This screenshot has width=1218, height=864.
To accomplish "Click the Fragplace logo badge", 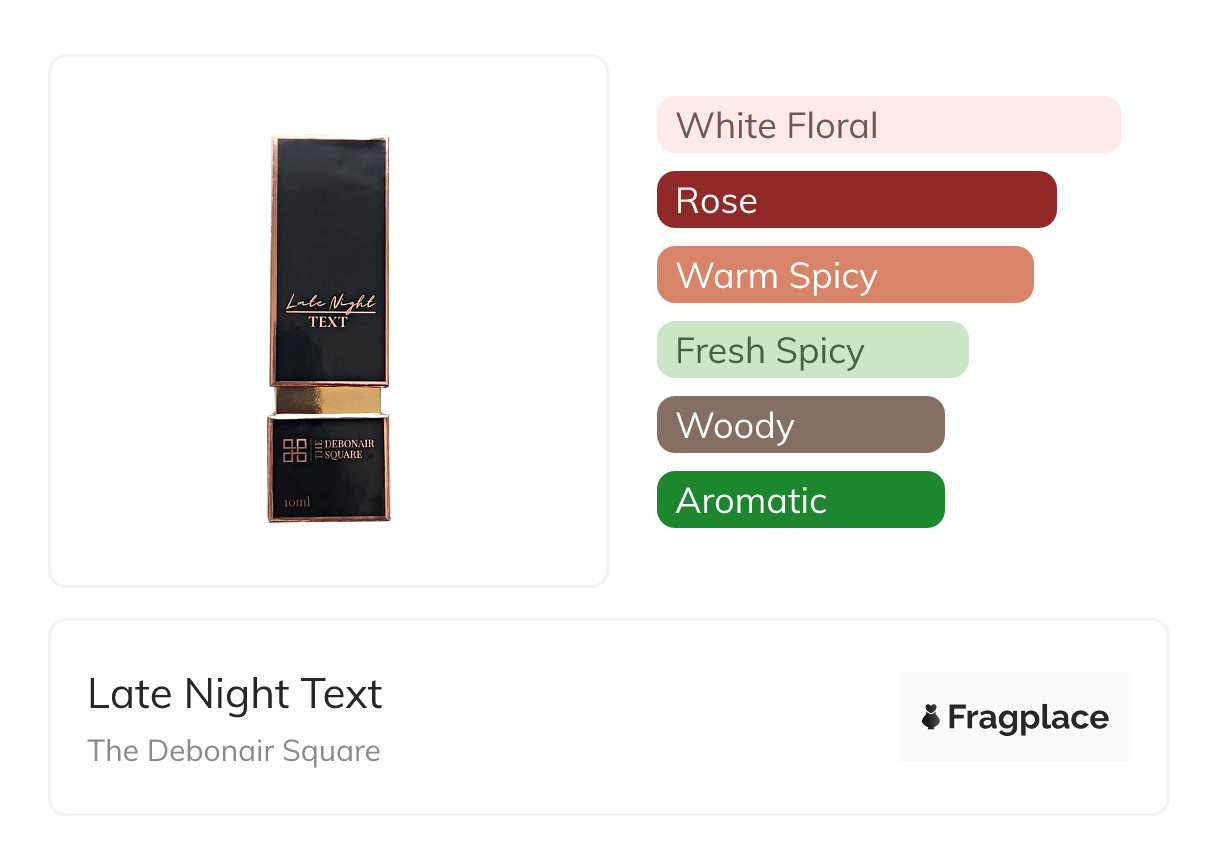I will click(1015, 717).
